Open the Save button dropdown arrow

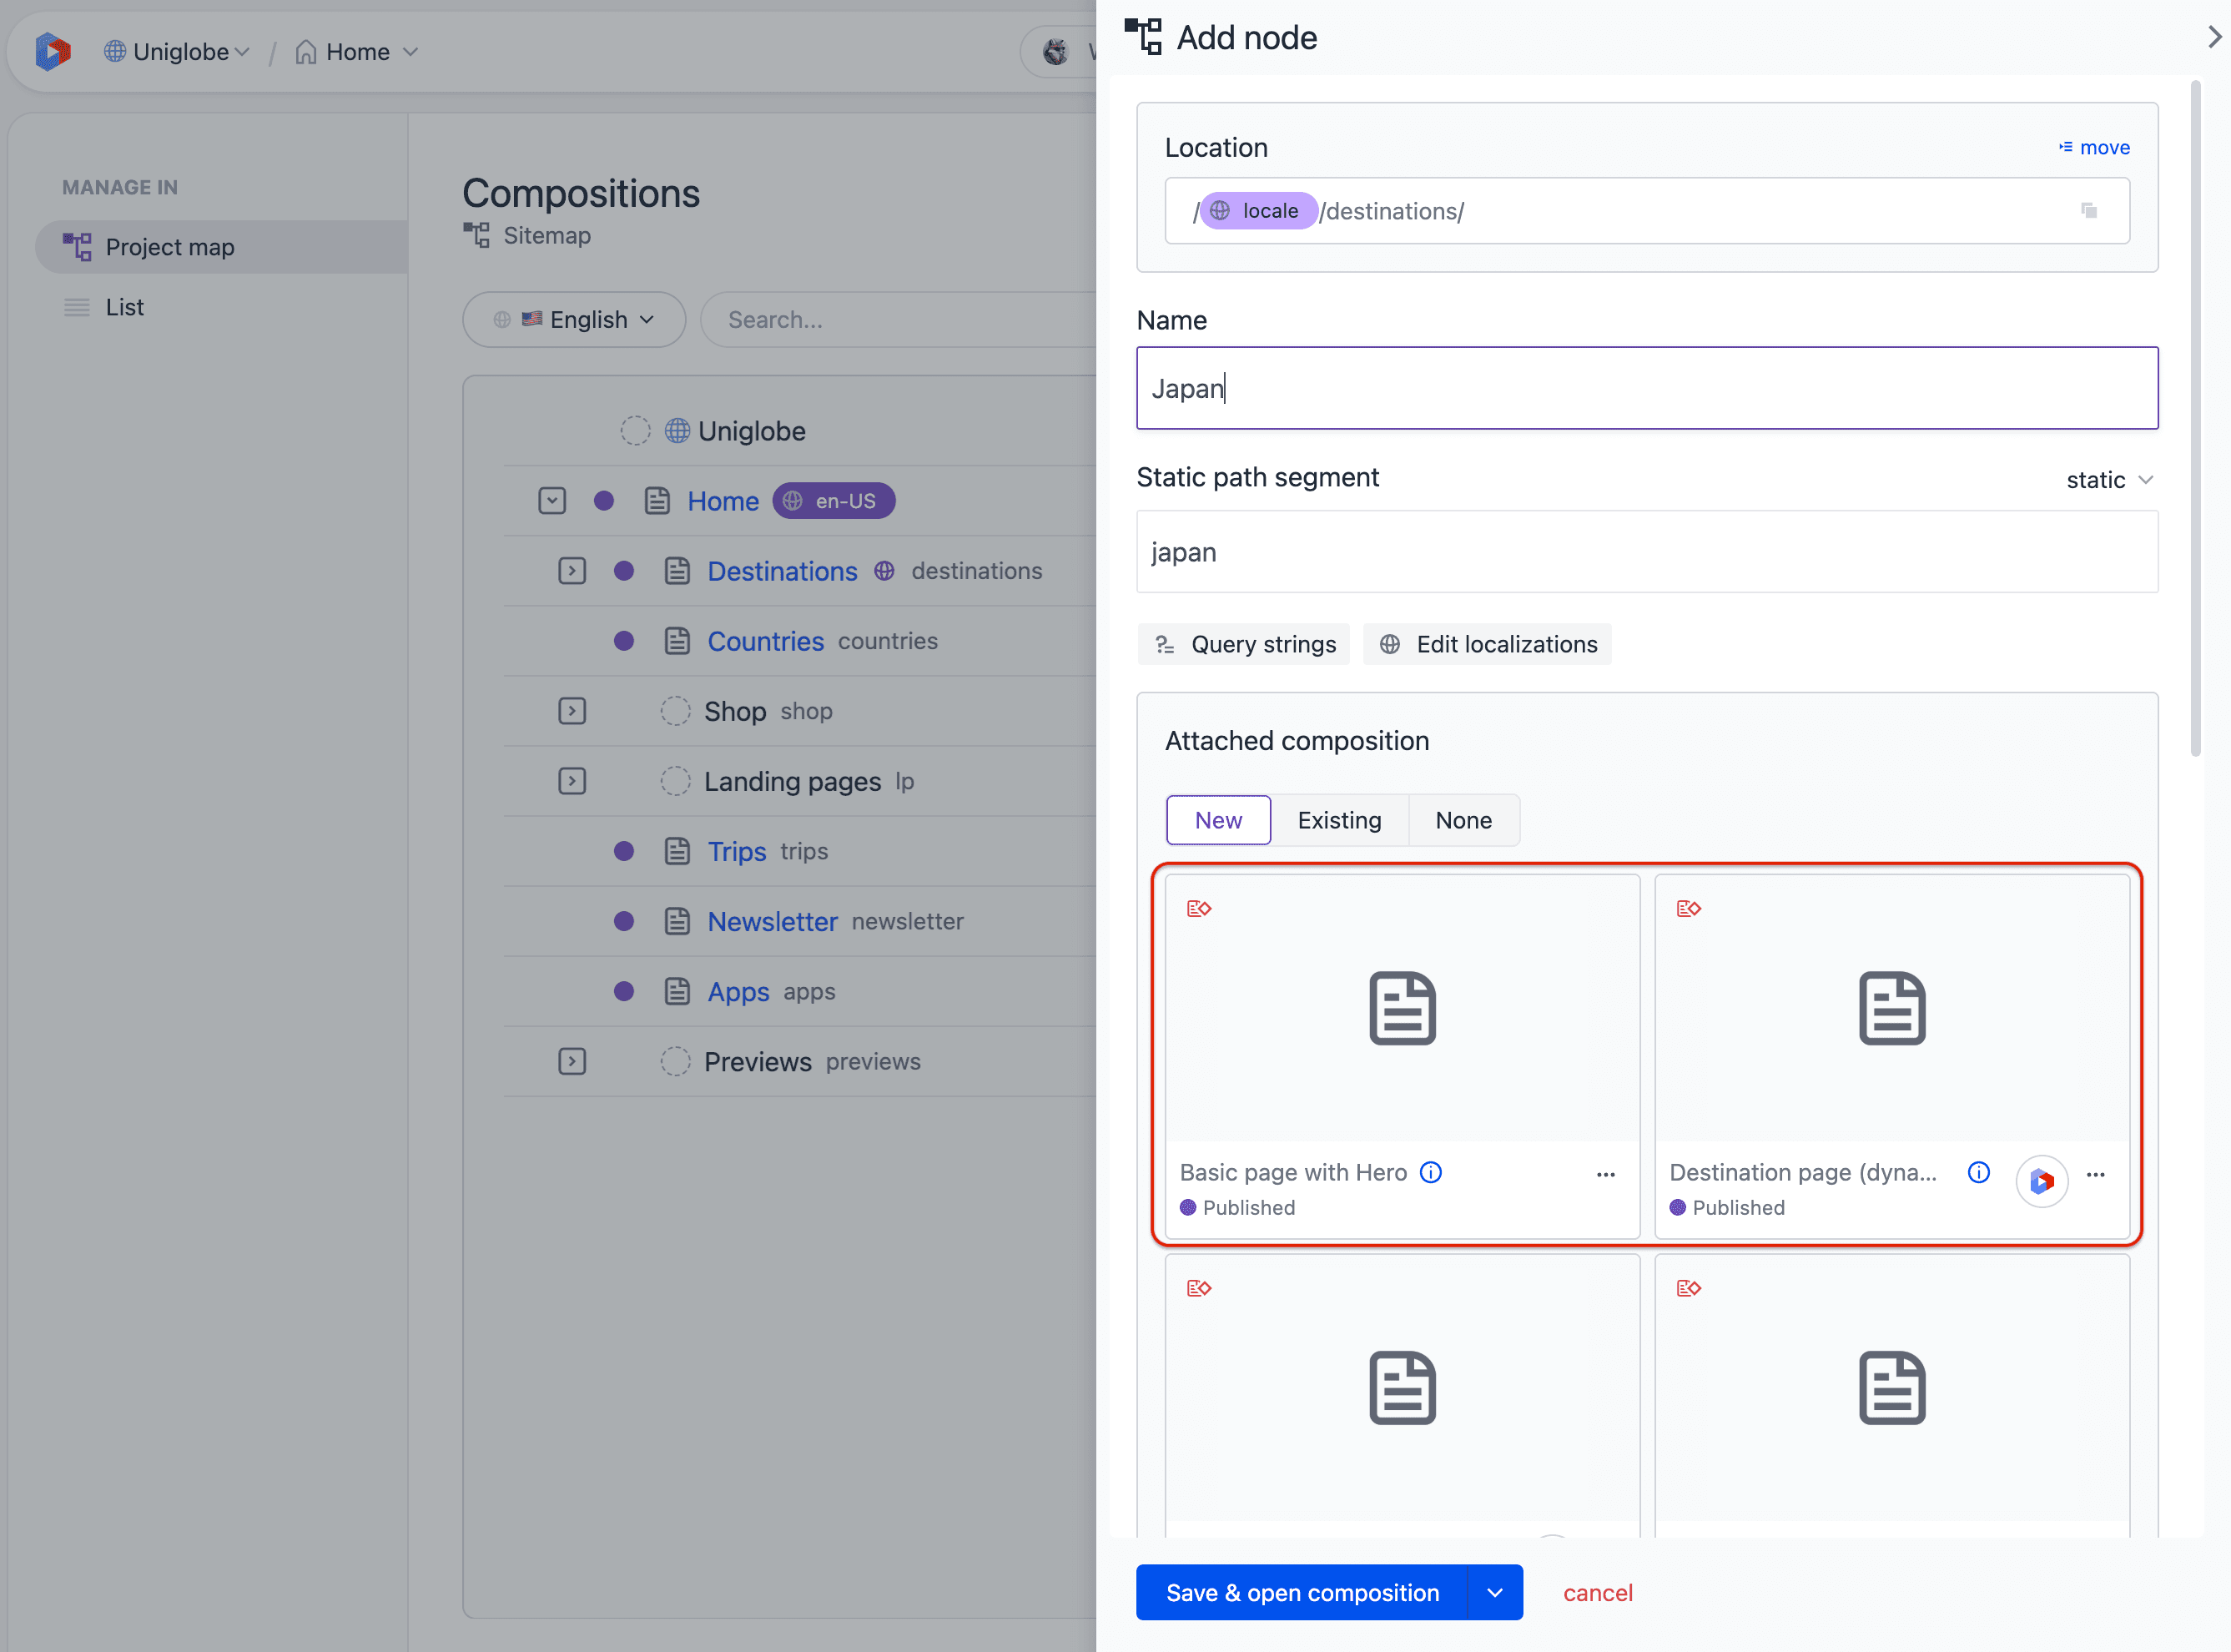coord(1495,1592)
